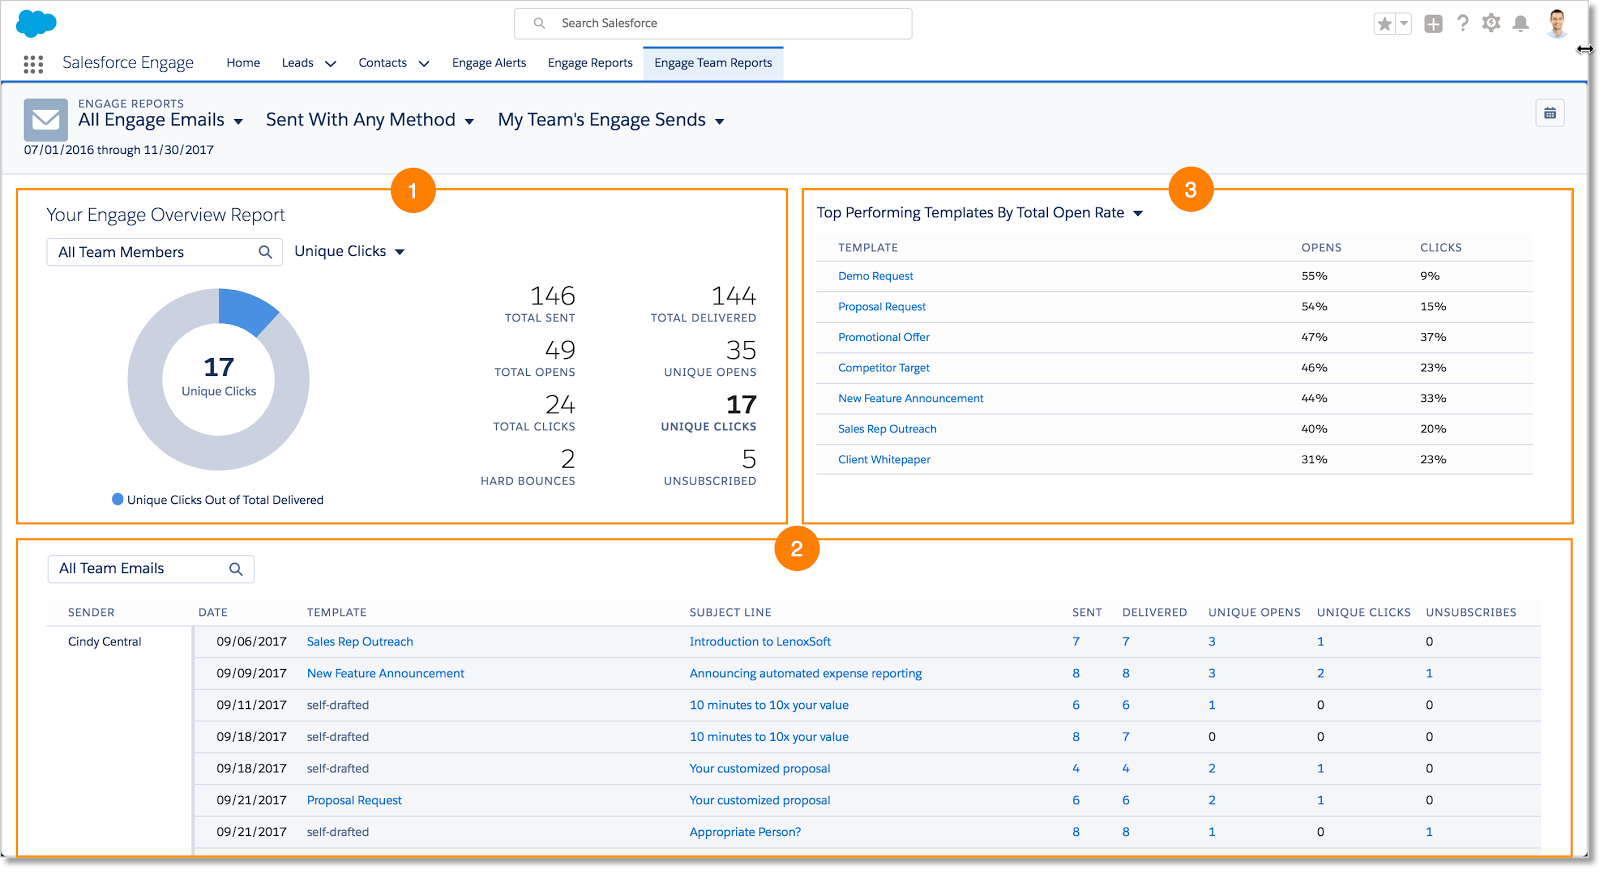Open the Home tab
This screenshot has width=1600, height=878.
(243, 63)
